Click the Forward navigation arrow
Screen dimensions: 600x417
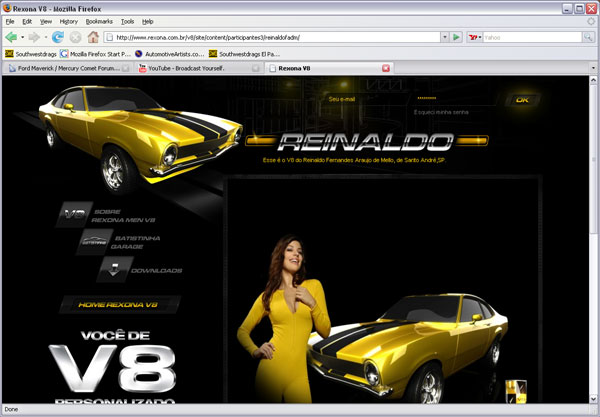[x=34, y=37]
